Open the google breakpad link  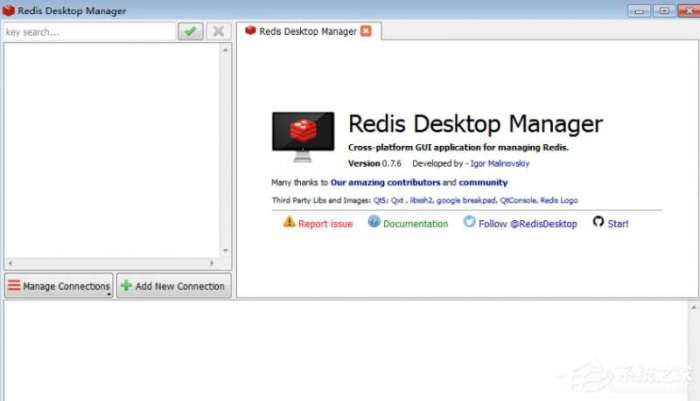click(466, 200)
